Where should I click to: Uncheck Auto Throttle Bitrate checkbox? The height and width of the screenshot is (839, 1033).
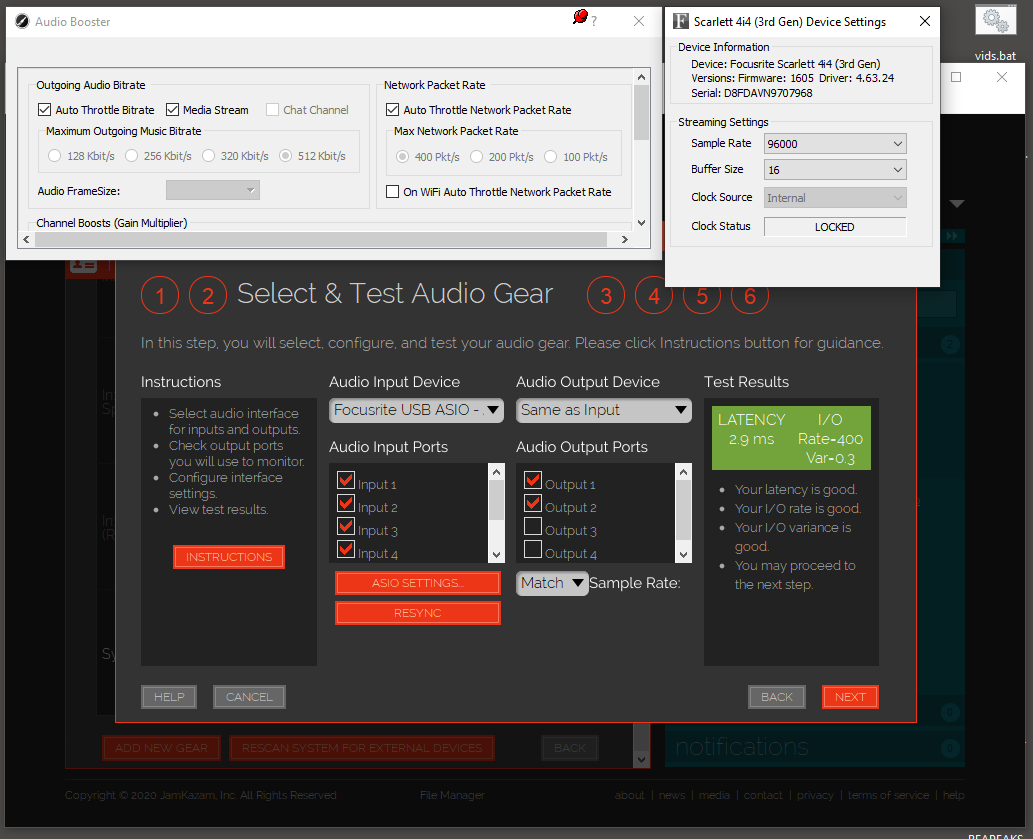pos(44,110)
